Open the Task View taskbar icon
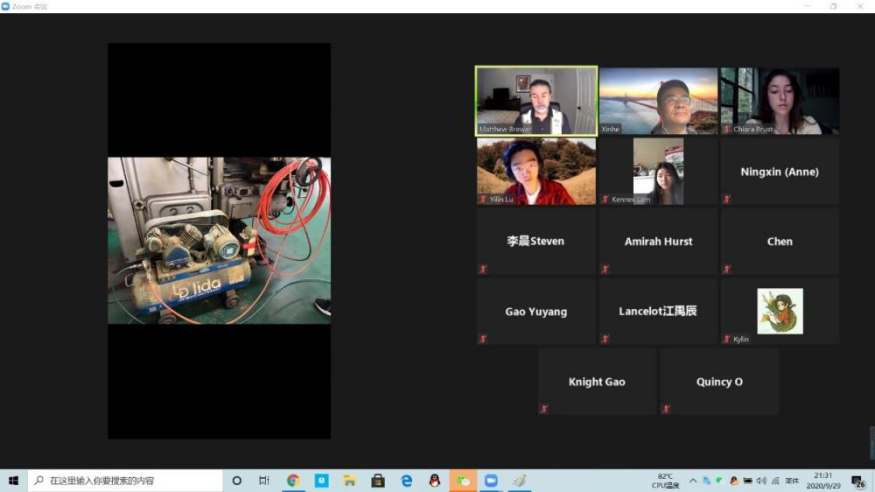The width and height of the screenshot is (875, 492). 264,481
